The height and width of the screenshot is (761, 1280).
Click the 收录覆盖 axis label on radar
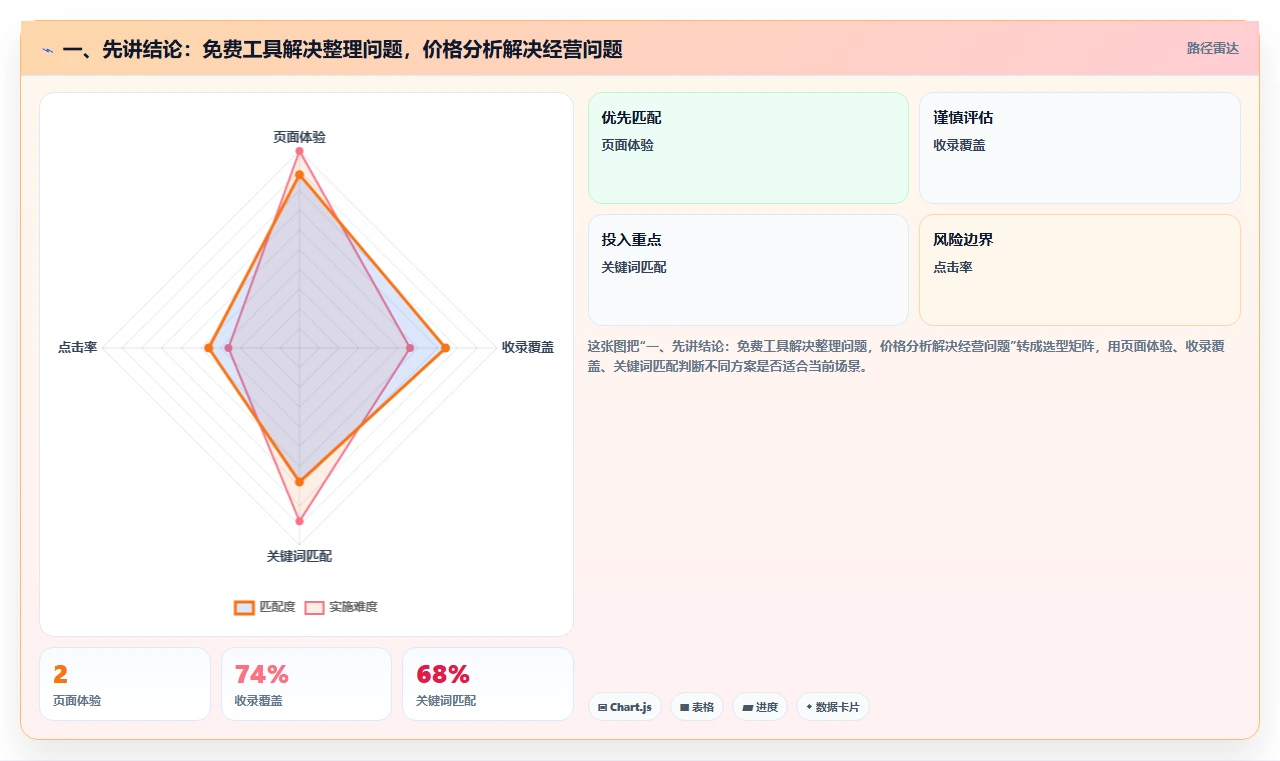(528, 348)
